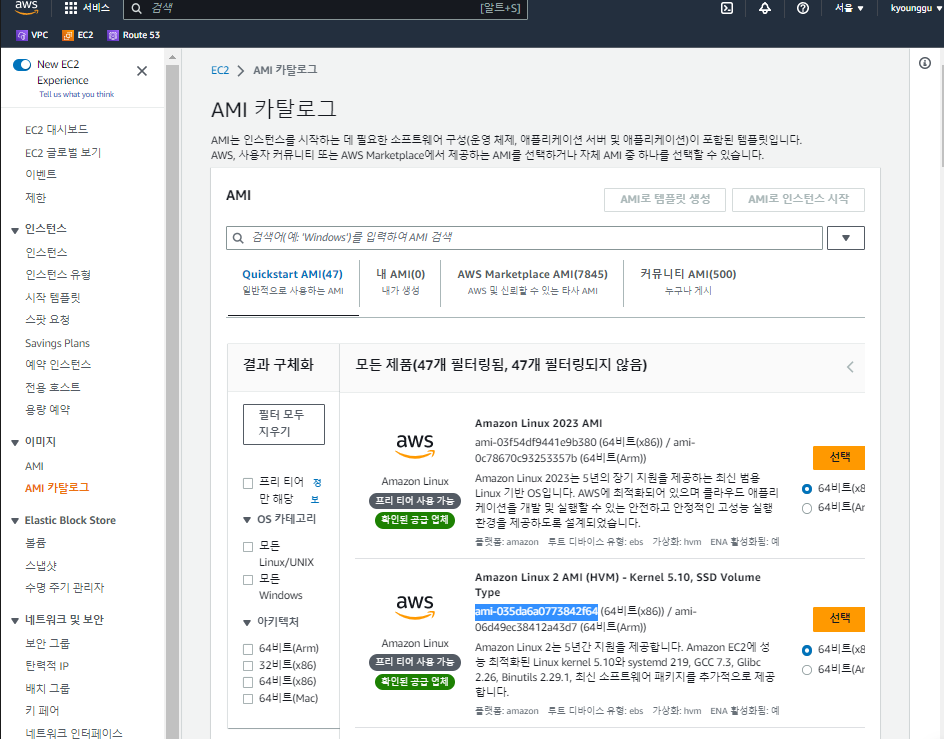The width and height of the screenshot is (944, 739).
Task: Open the notifications bell
Action: [x=765, y=8]
